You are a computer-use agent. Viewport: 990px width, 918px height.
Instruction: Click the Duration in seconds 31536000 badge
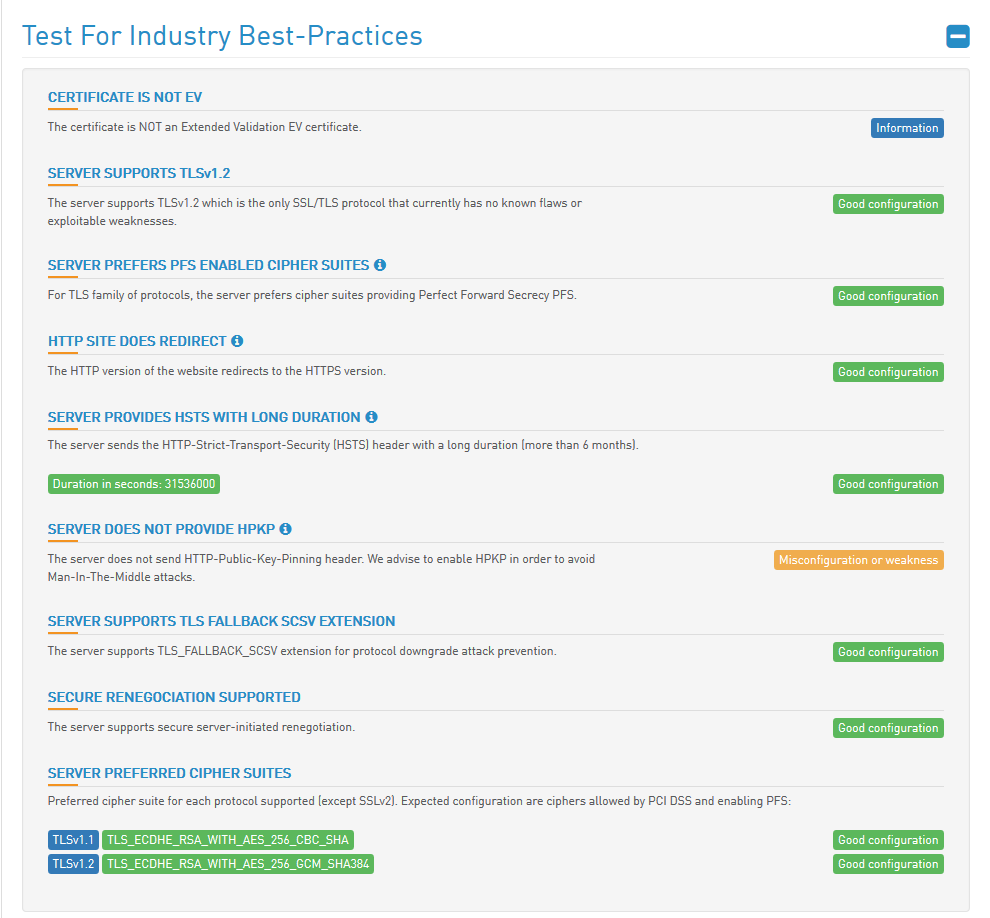tap(134, 484)
